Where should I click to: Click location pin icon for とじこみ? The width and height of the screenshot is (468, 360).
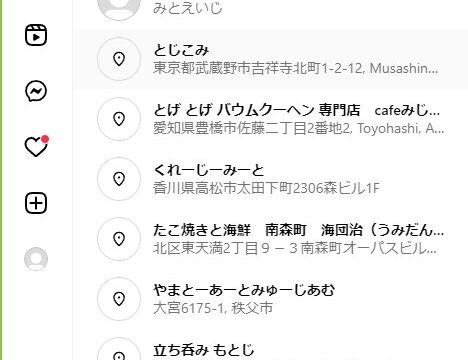[x=119, y=59]
